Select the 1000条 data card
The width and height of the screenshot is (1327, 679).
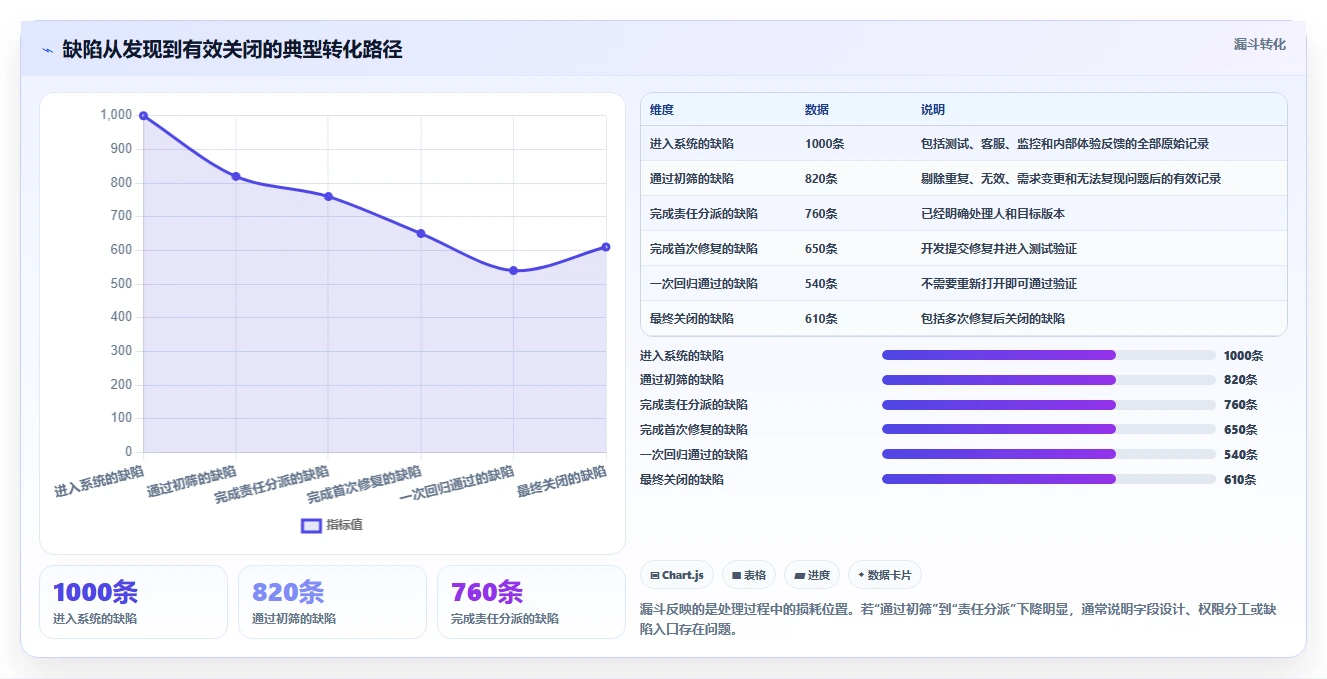[133, 602]
